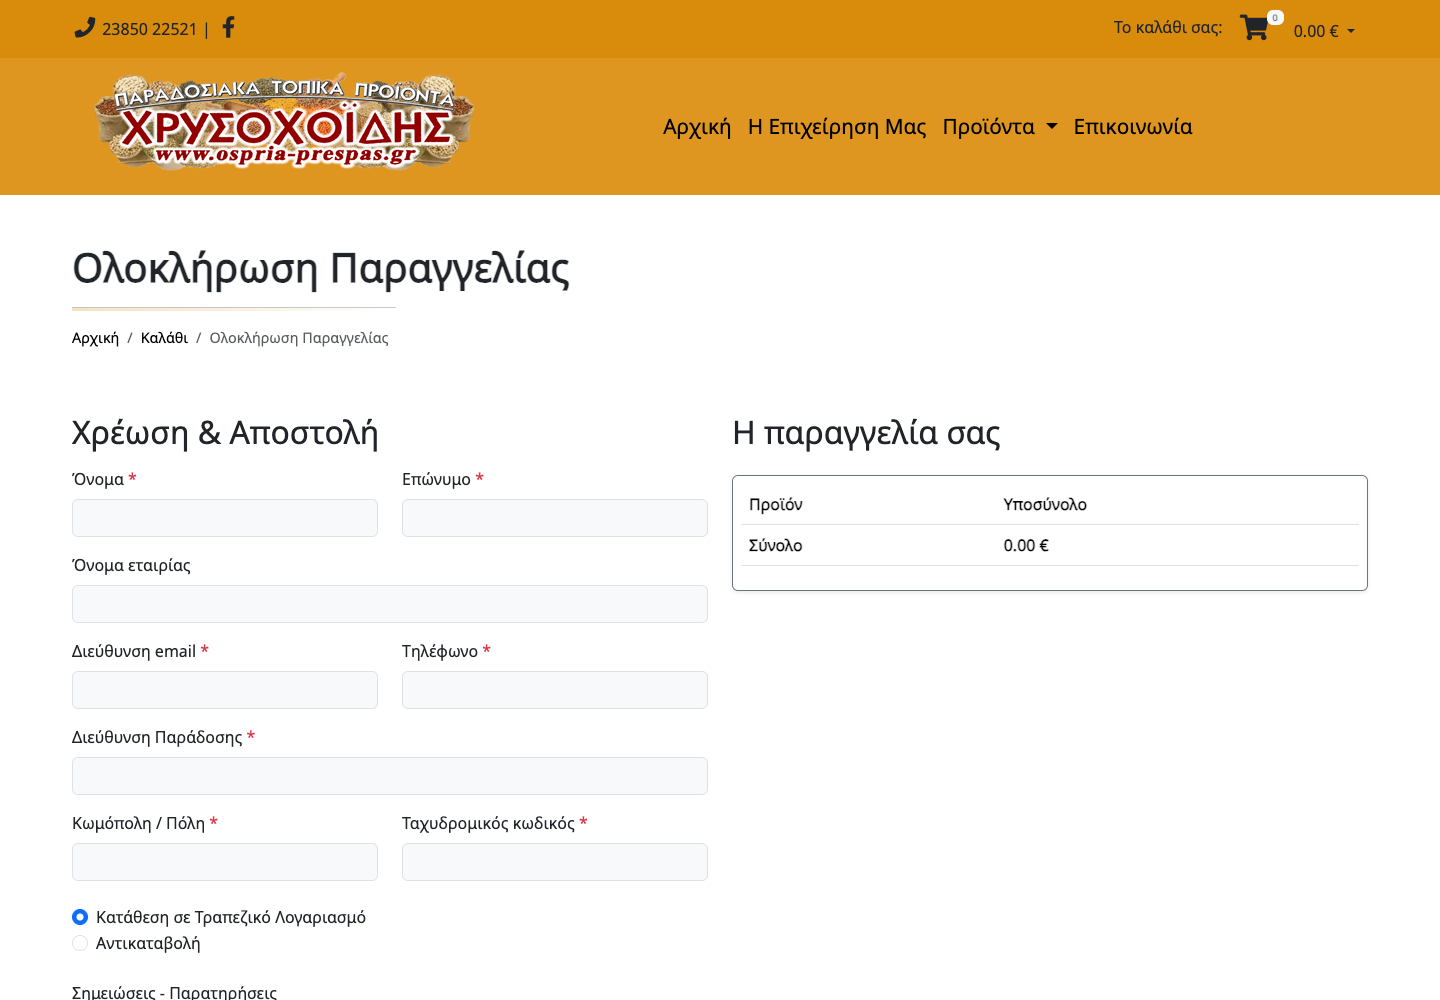Open the Facebook page icon
1440x1000 pixels.
pos(228,27)
